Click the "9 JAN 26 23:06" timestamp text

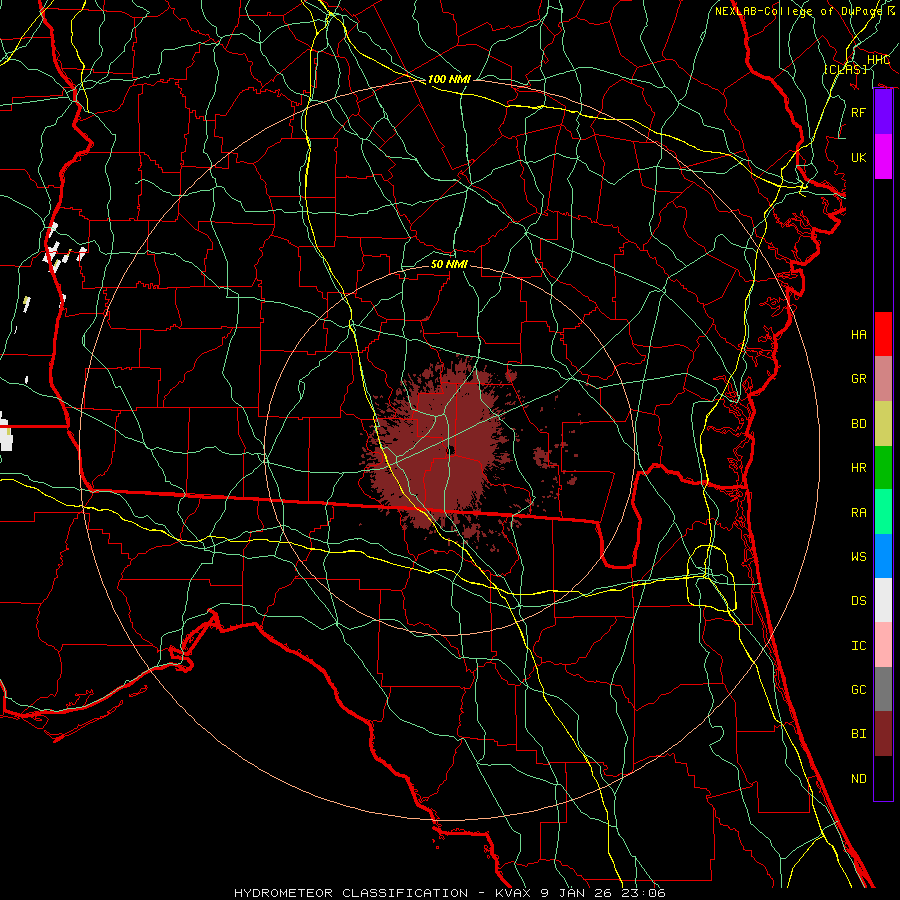coord(603,893)
